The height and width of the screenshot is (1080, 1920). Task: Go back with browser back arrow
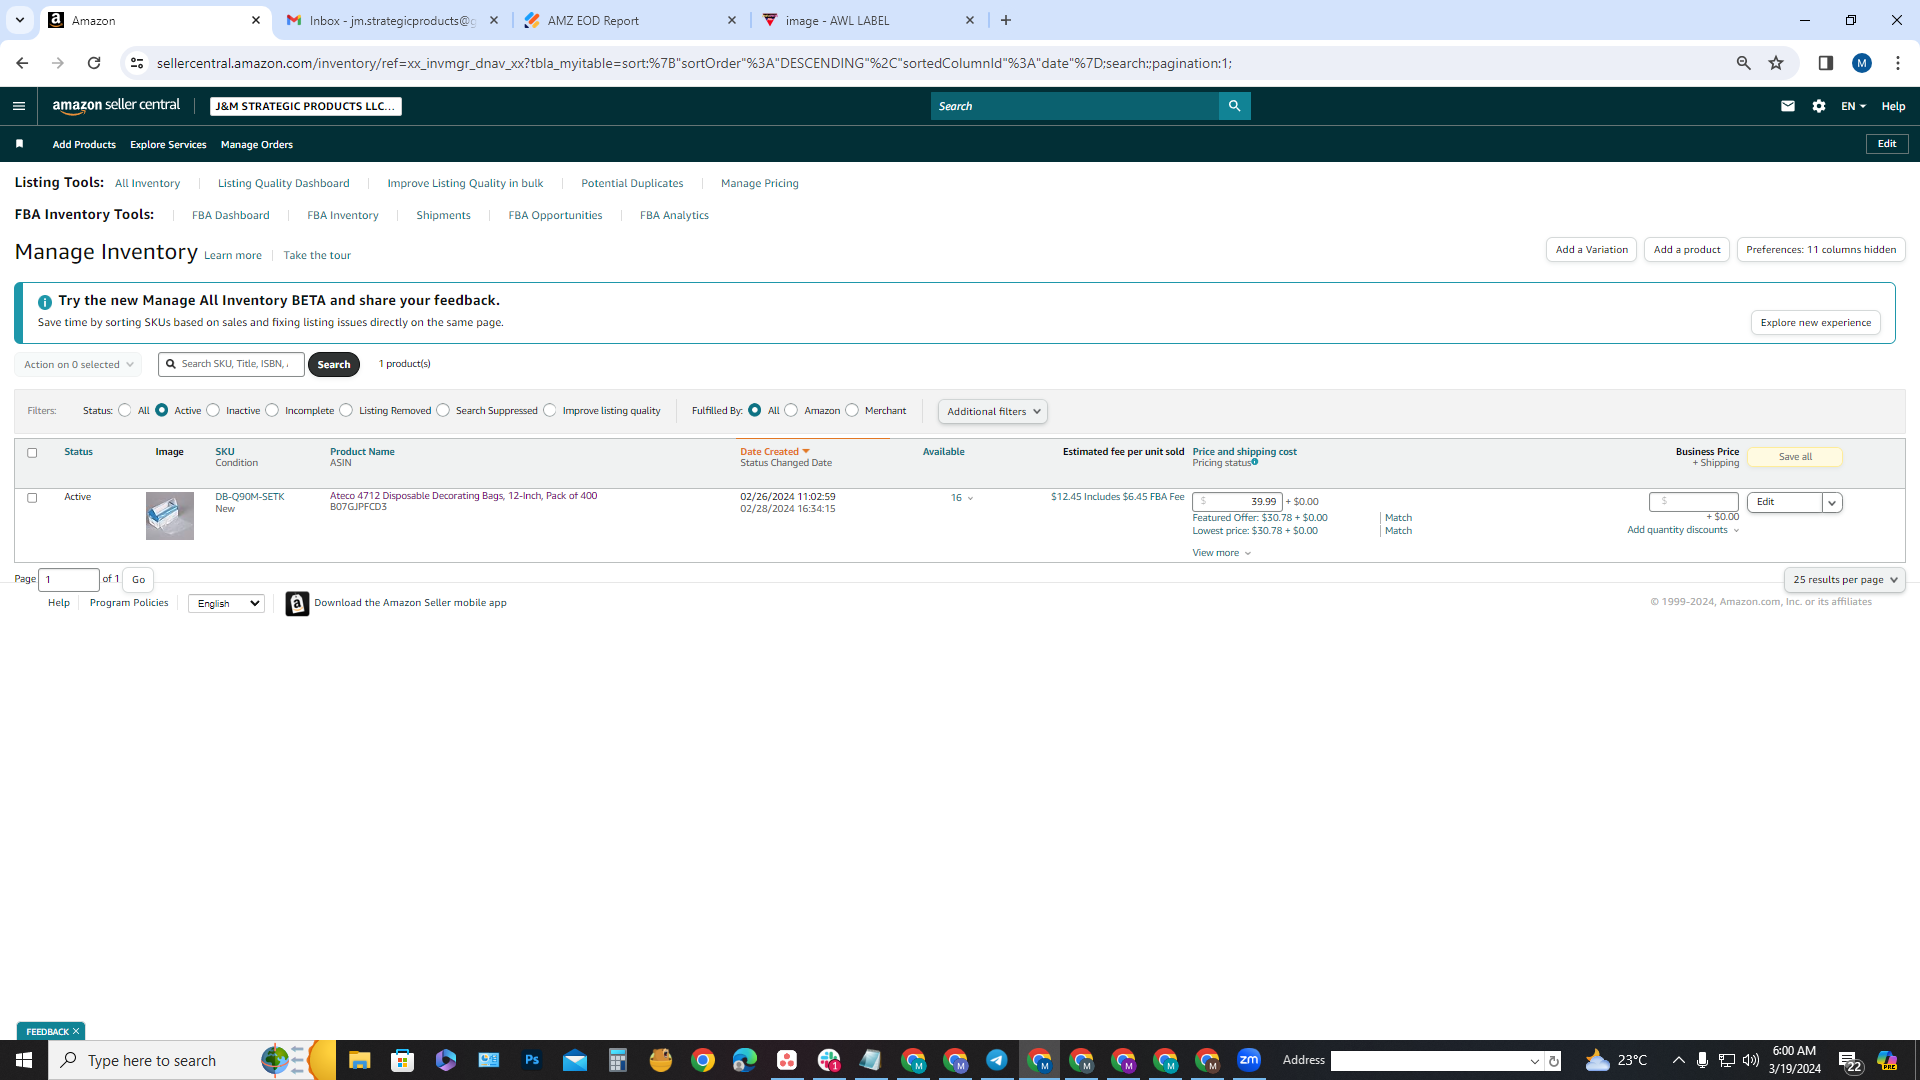(x=22, y=63)
